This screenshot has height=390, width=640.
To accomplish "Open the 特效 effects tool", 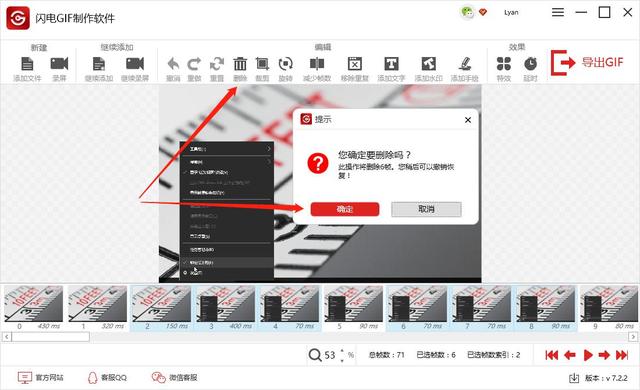I will click(504, 64).
